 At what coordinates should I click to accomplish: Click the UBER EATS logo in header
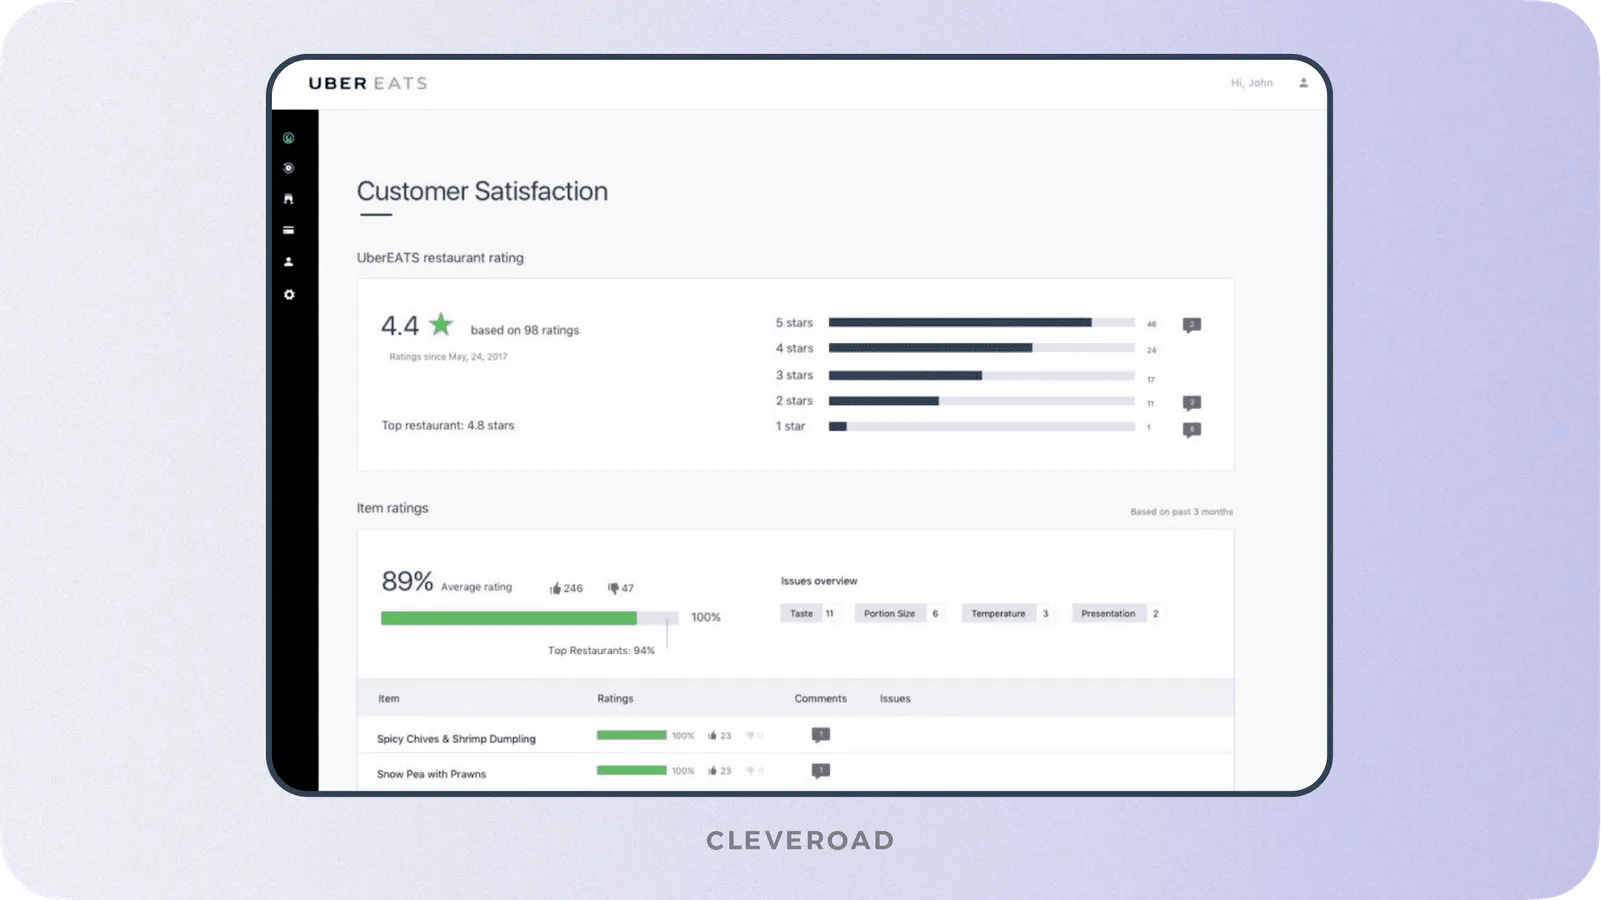coord(367,83)
